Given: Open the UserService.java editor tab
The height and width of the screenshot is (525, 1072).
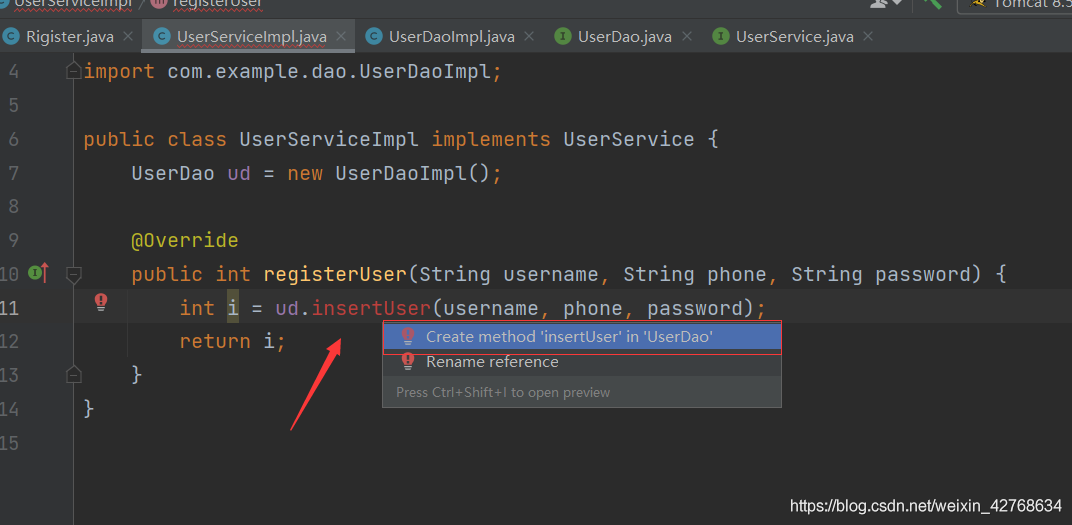Looking at the screenshot, I should point(794,37).
